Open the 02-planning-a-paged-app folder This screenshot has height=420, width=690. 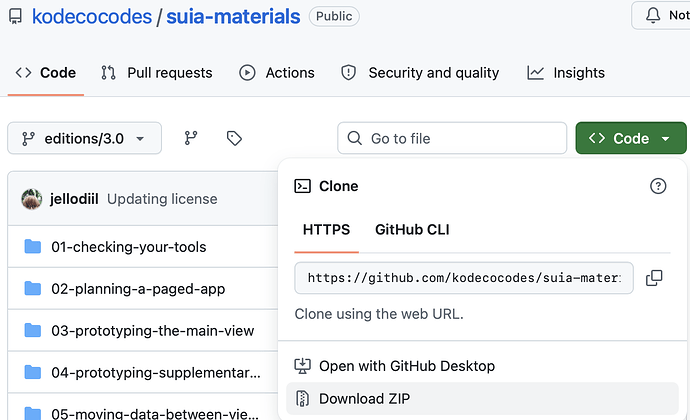138,289
